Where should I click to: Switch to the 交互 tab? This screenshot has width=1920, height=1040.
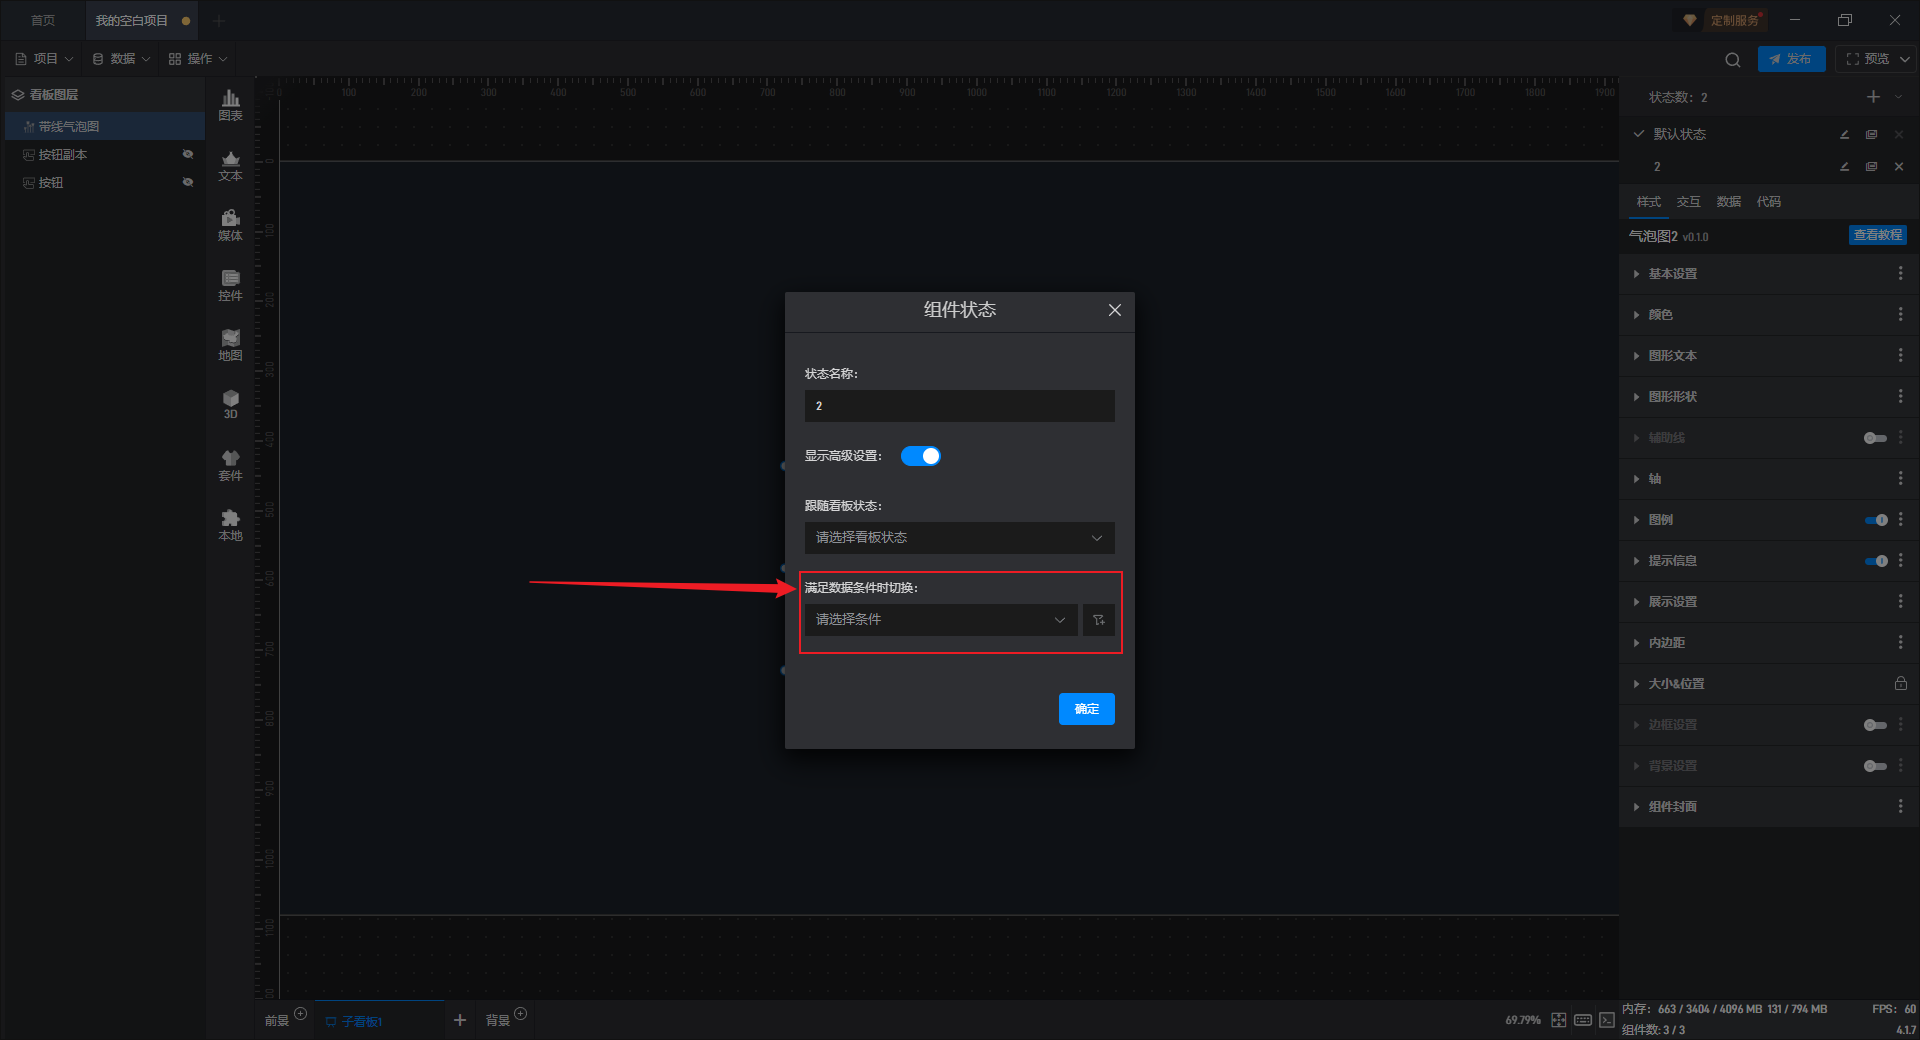[x=1688, y=202]
